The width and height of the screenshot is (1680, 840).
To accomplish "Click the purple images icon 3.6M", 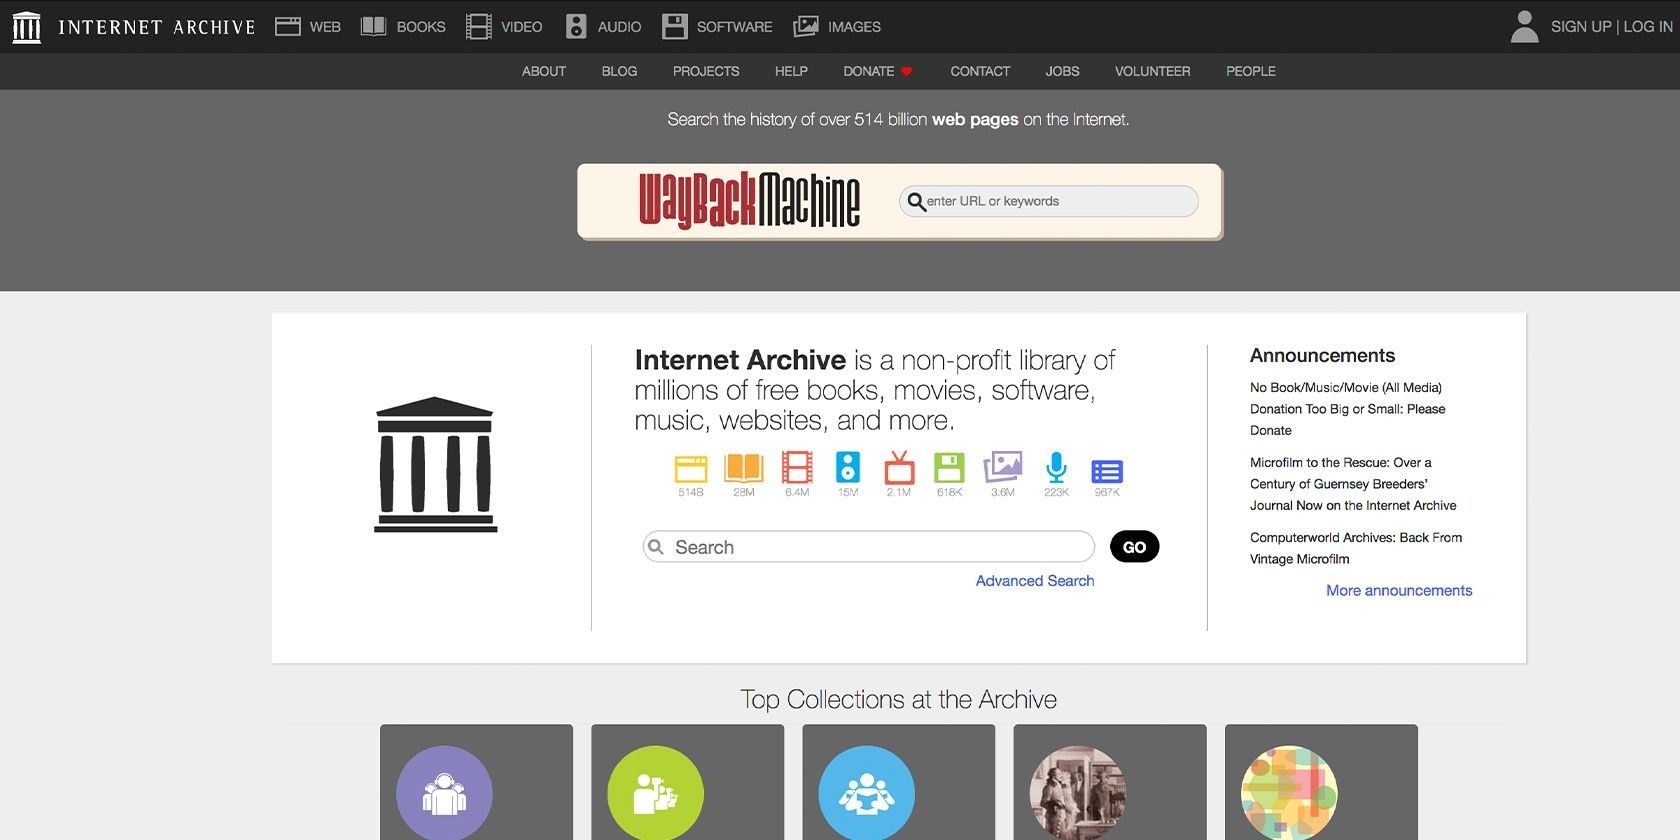I will click(x=1003, y=468).
